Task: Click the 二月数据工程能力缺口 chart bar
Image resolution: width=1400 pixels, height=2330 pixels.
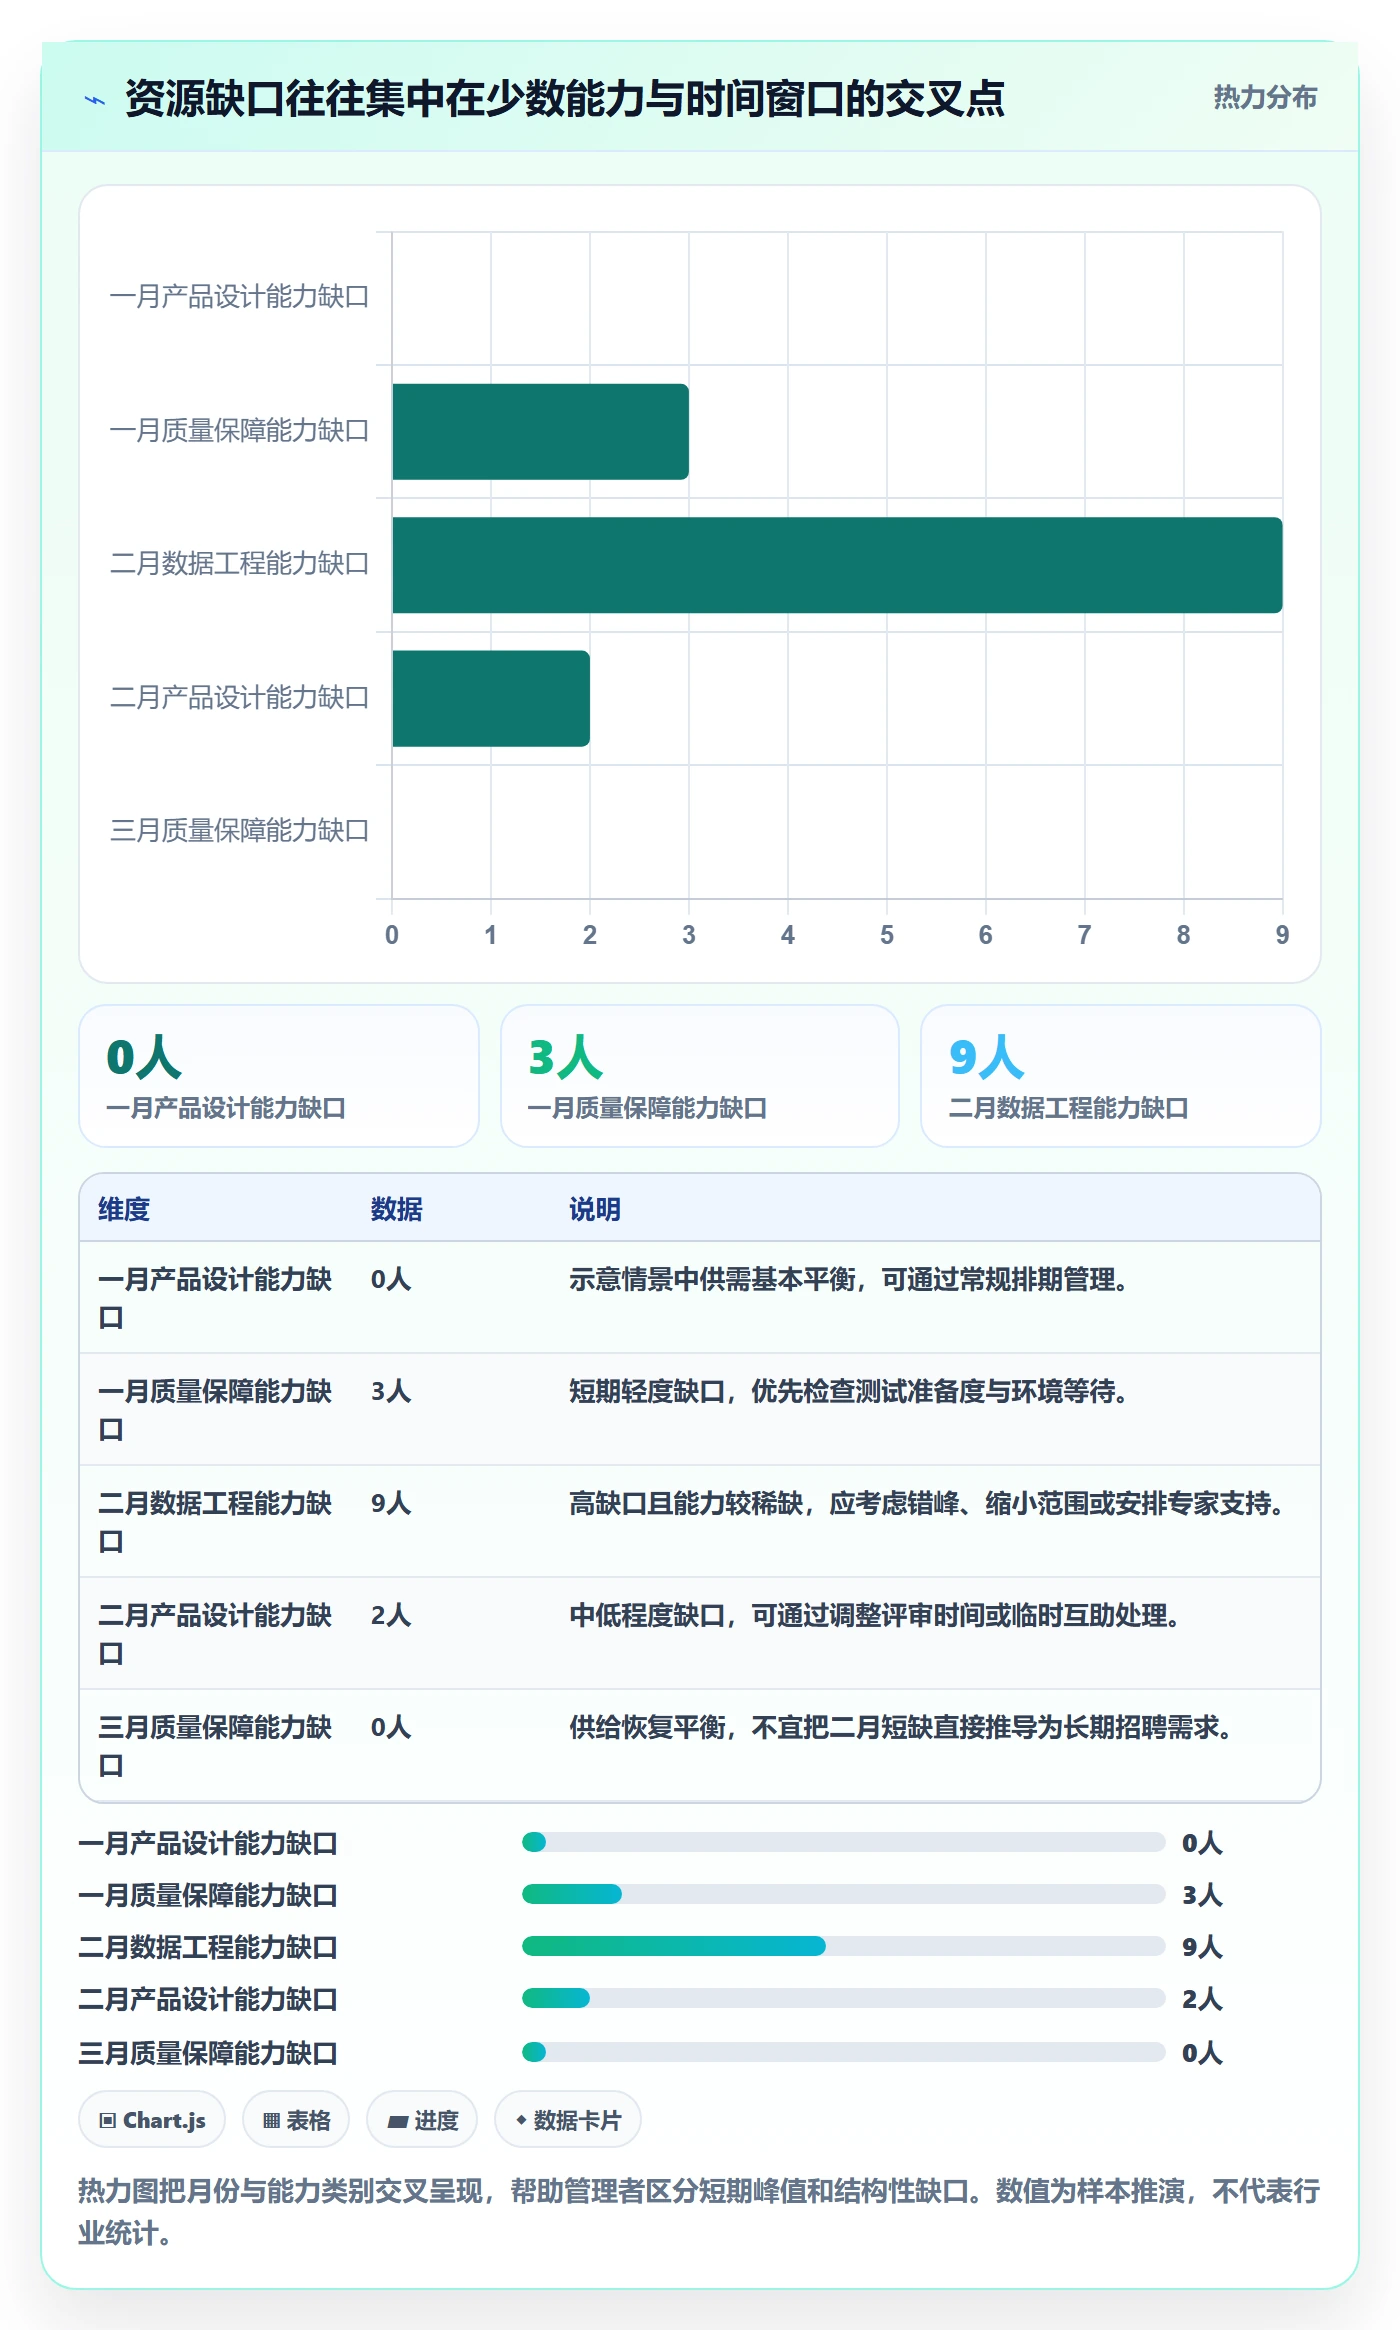Action: (x=837, y=564)
